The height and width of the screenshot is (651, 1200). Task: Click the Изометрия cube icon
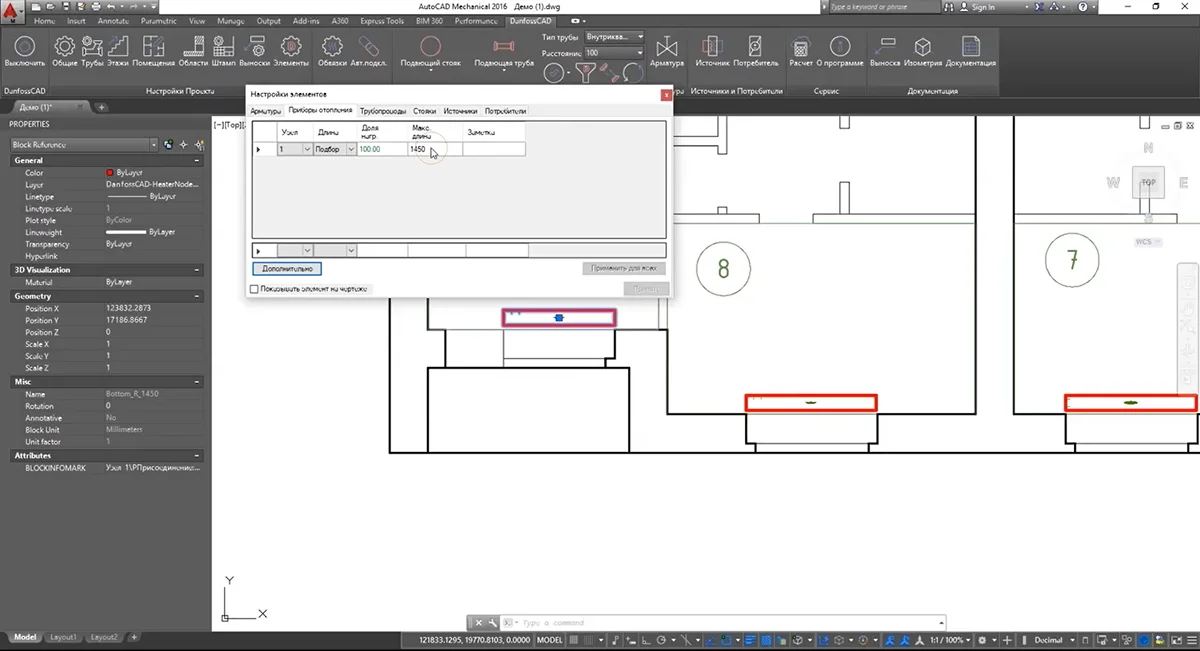[x=923, y=46]
